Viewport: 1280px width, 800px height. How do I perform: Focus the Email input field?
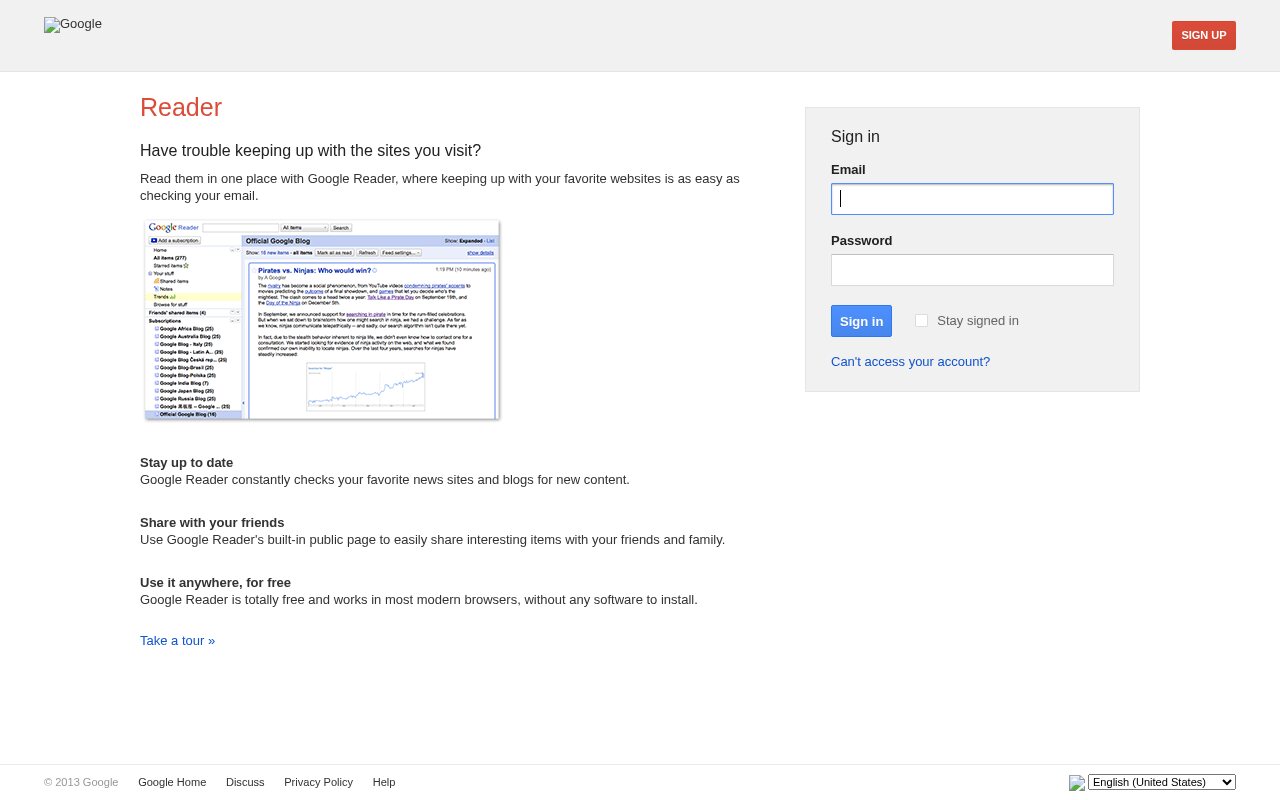click(972, 199)
